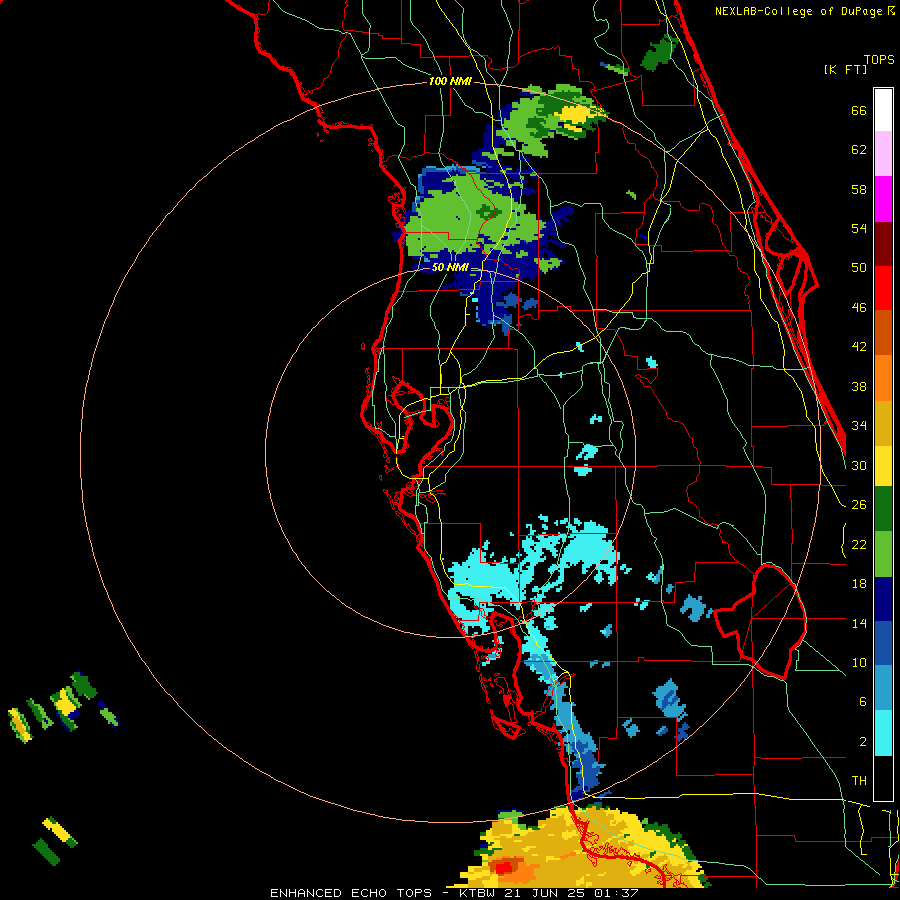The image size is (900, 900).
Task: Click the 54 legend value
Action: 859,228
